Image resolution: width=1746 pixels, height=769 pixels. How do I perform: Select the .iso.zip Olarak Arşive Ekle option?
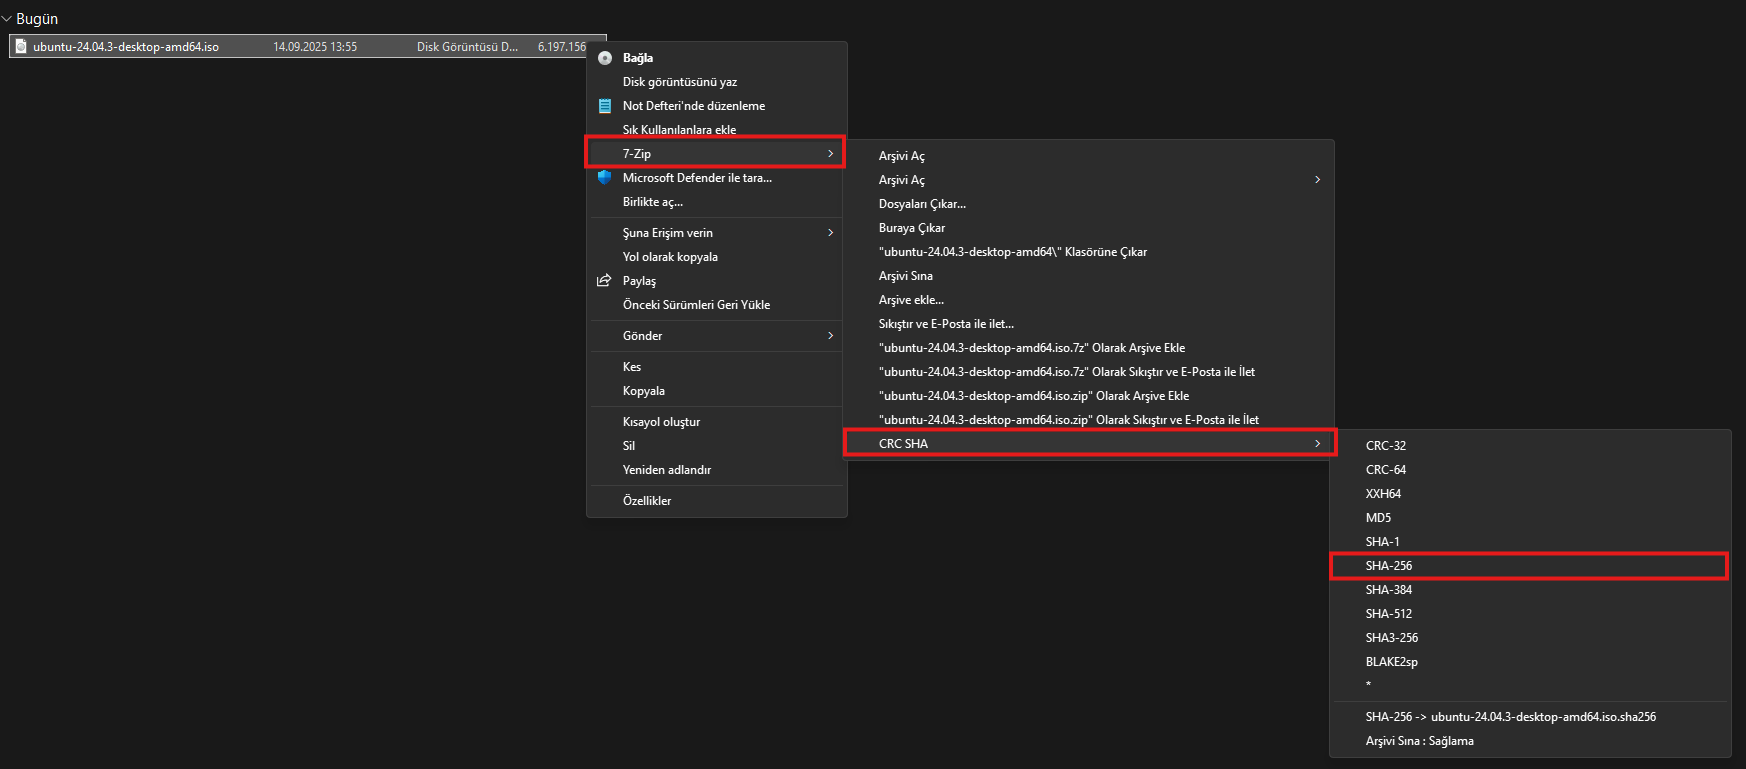(x=1089, y=396)
